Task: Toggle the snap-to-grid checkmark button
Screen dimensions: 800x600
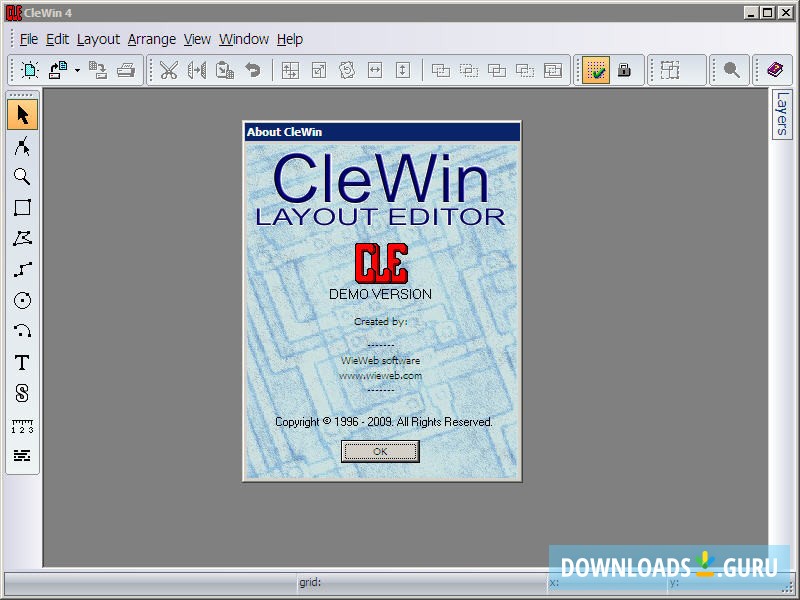Action: [x=594, y=70]
